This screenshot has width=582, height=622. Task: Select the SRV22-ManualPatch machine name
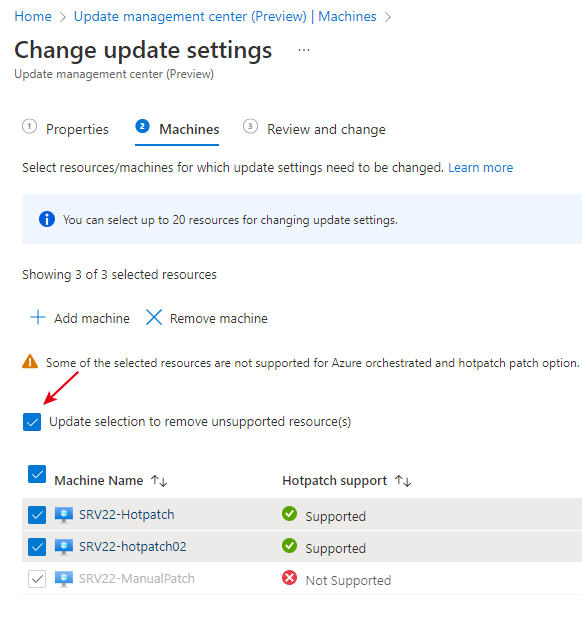(137, 579)
